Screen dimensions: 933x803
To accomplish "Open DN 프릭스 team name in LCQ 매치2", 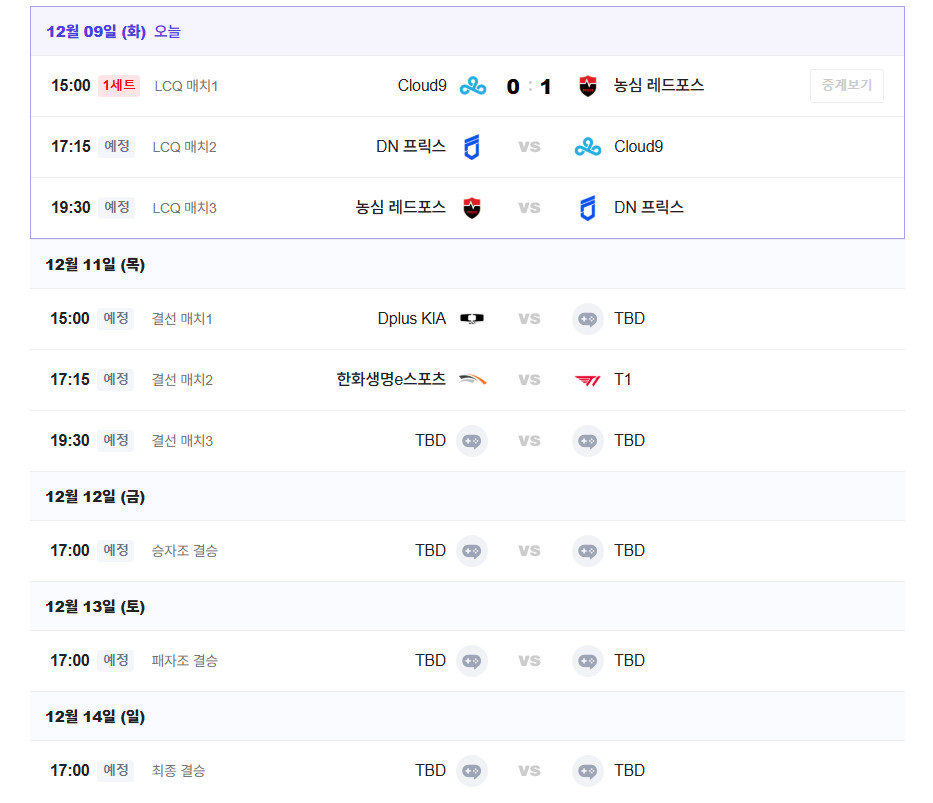I will 411,146.
